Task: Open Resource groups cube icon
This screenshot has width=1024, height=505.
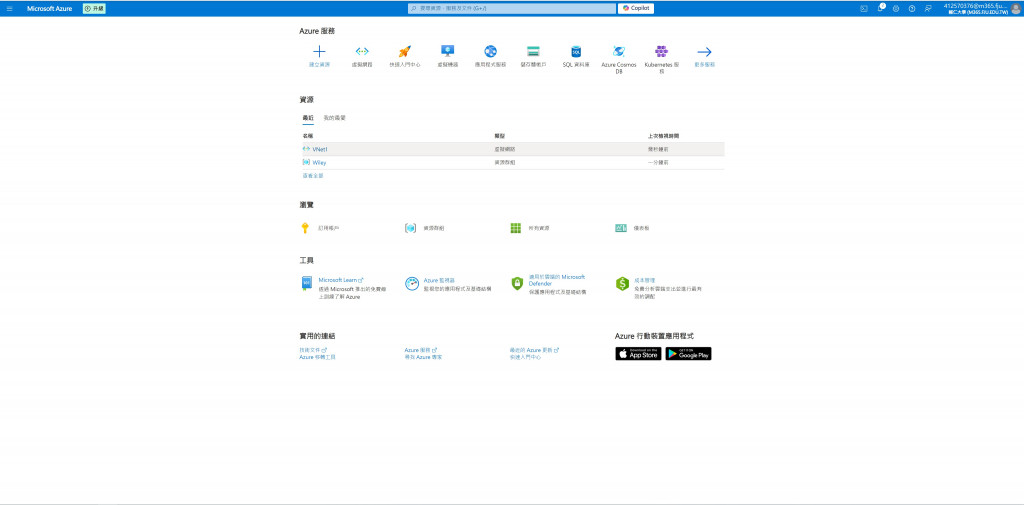Action: tap(410, 228)
